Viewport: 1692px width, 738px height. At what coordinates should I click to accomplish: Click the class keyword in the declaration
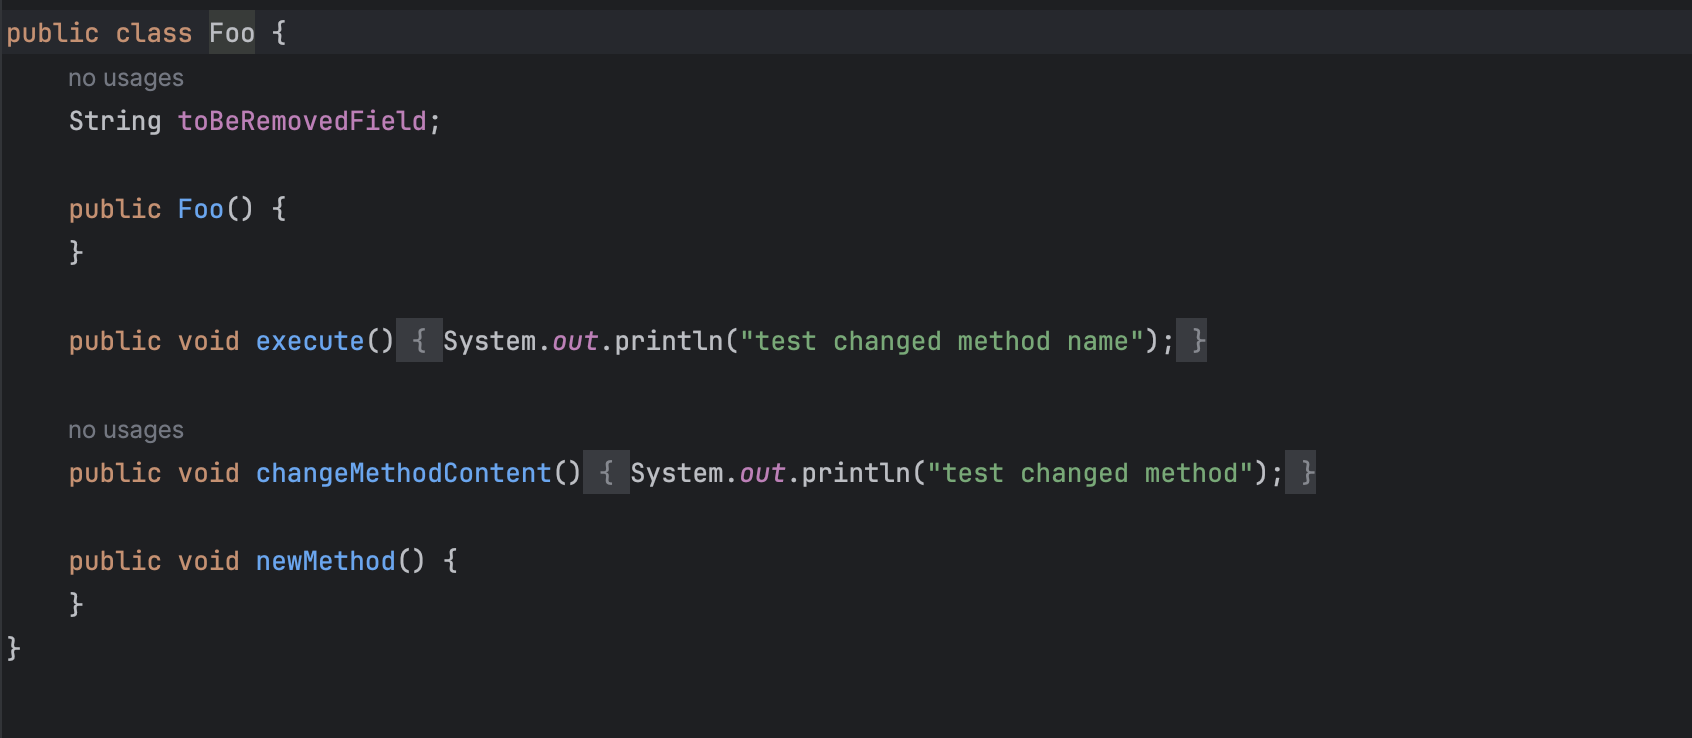[x=153, y=33]
